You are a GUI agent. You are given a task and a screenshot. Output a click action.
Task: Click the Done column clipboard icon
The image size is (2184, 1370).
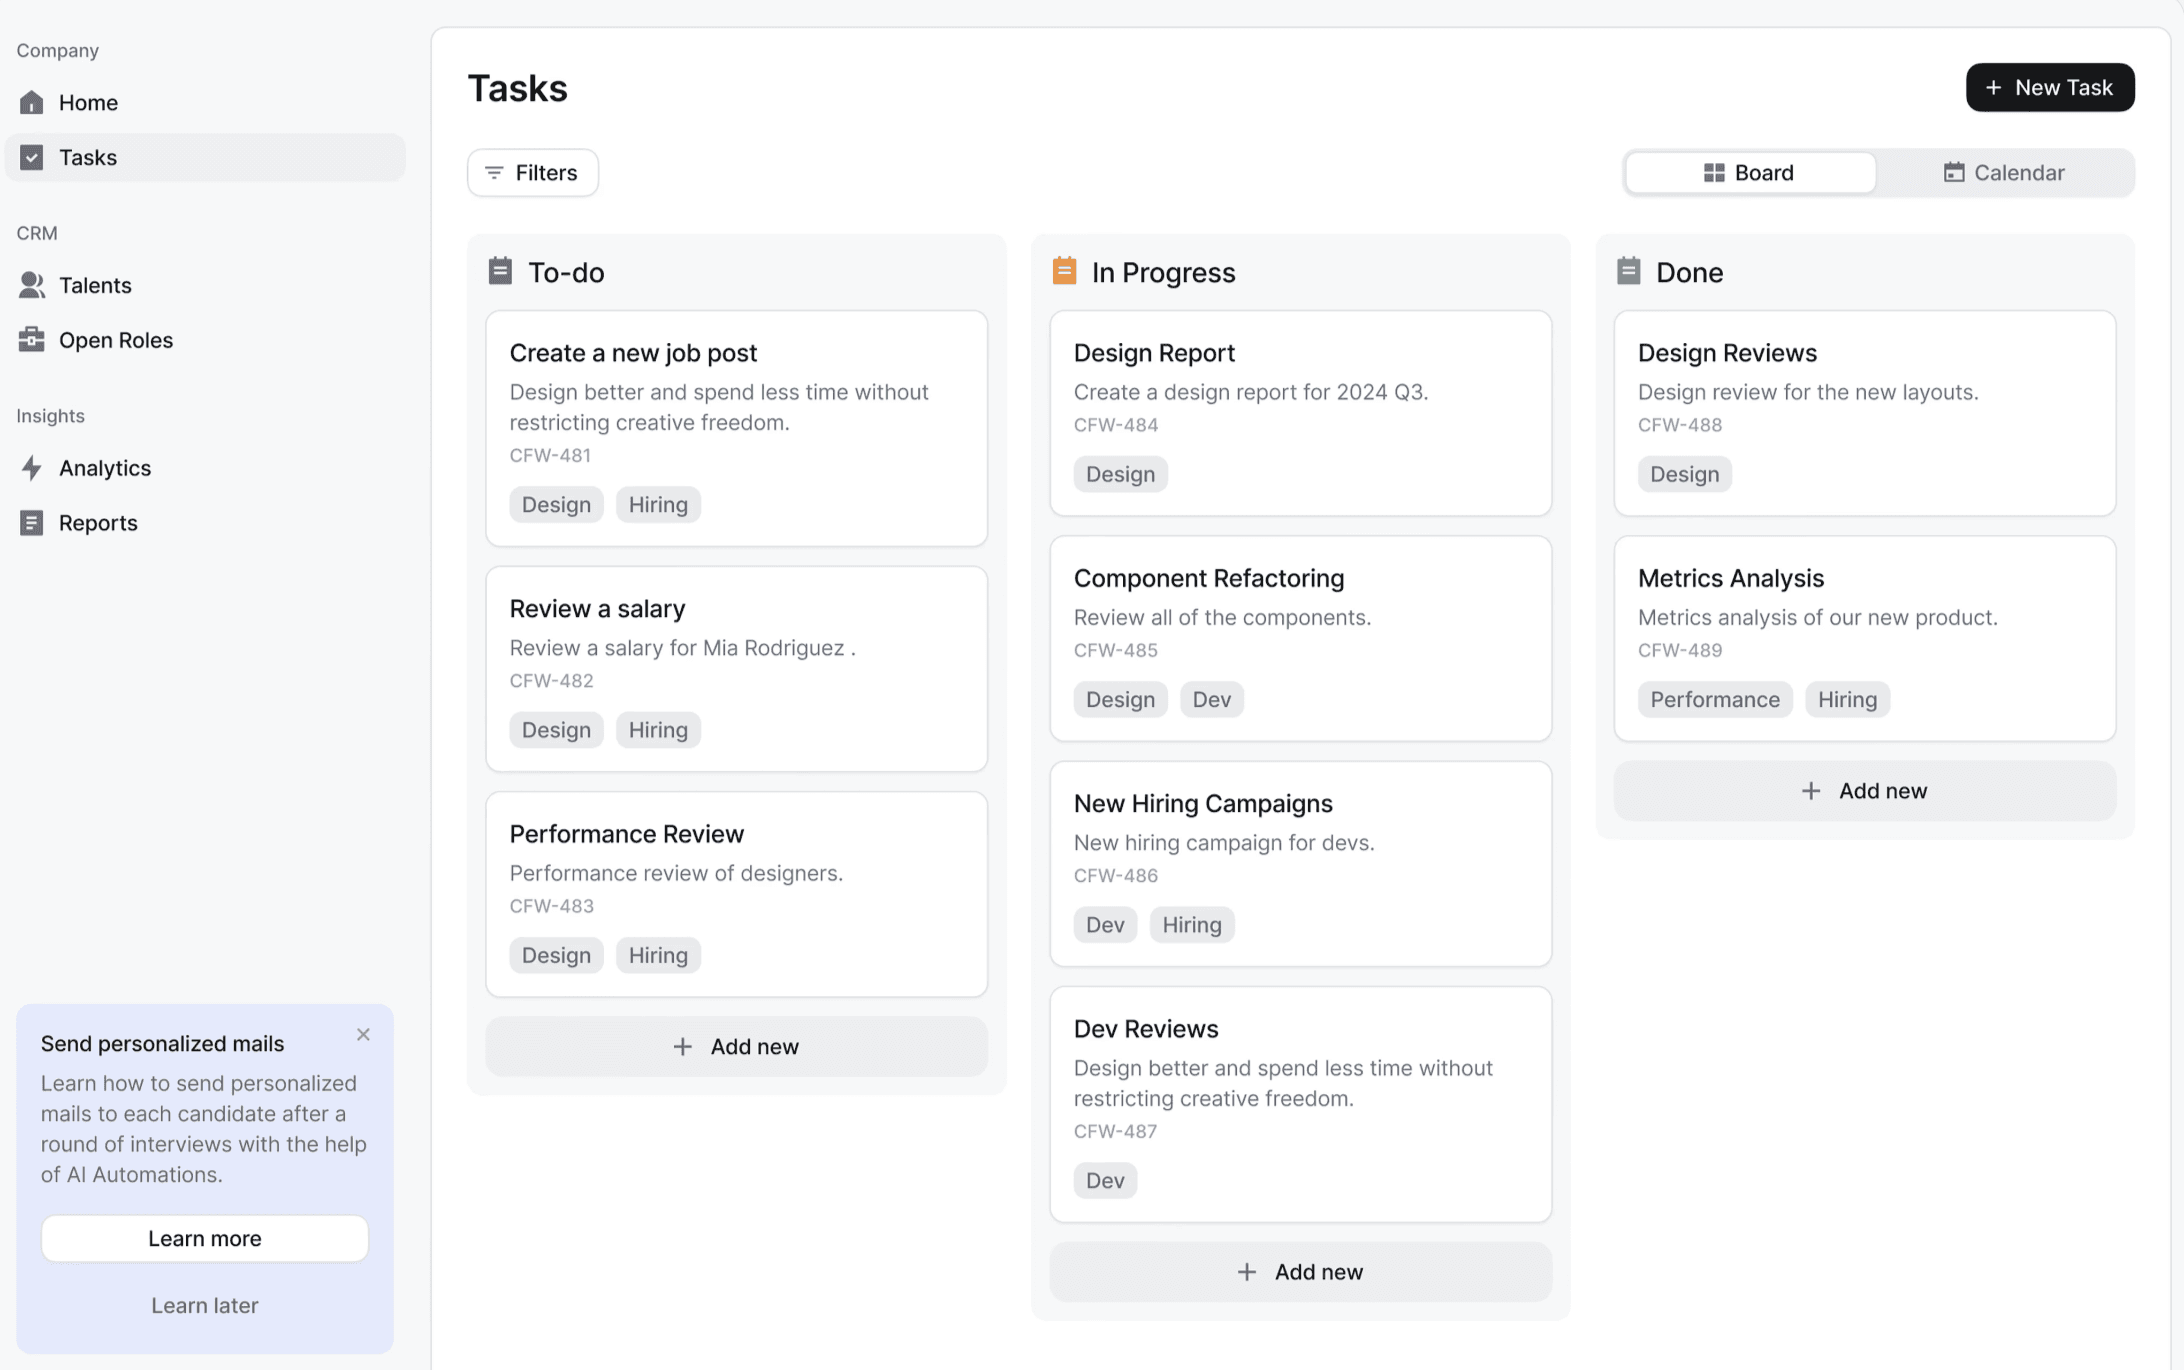[1628, 271]
